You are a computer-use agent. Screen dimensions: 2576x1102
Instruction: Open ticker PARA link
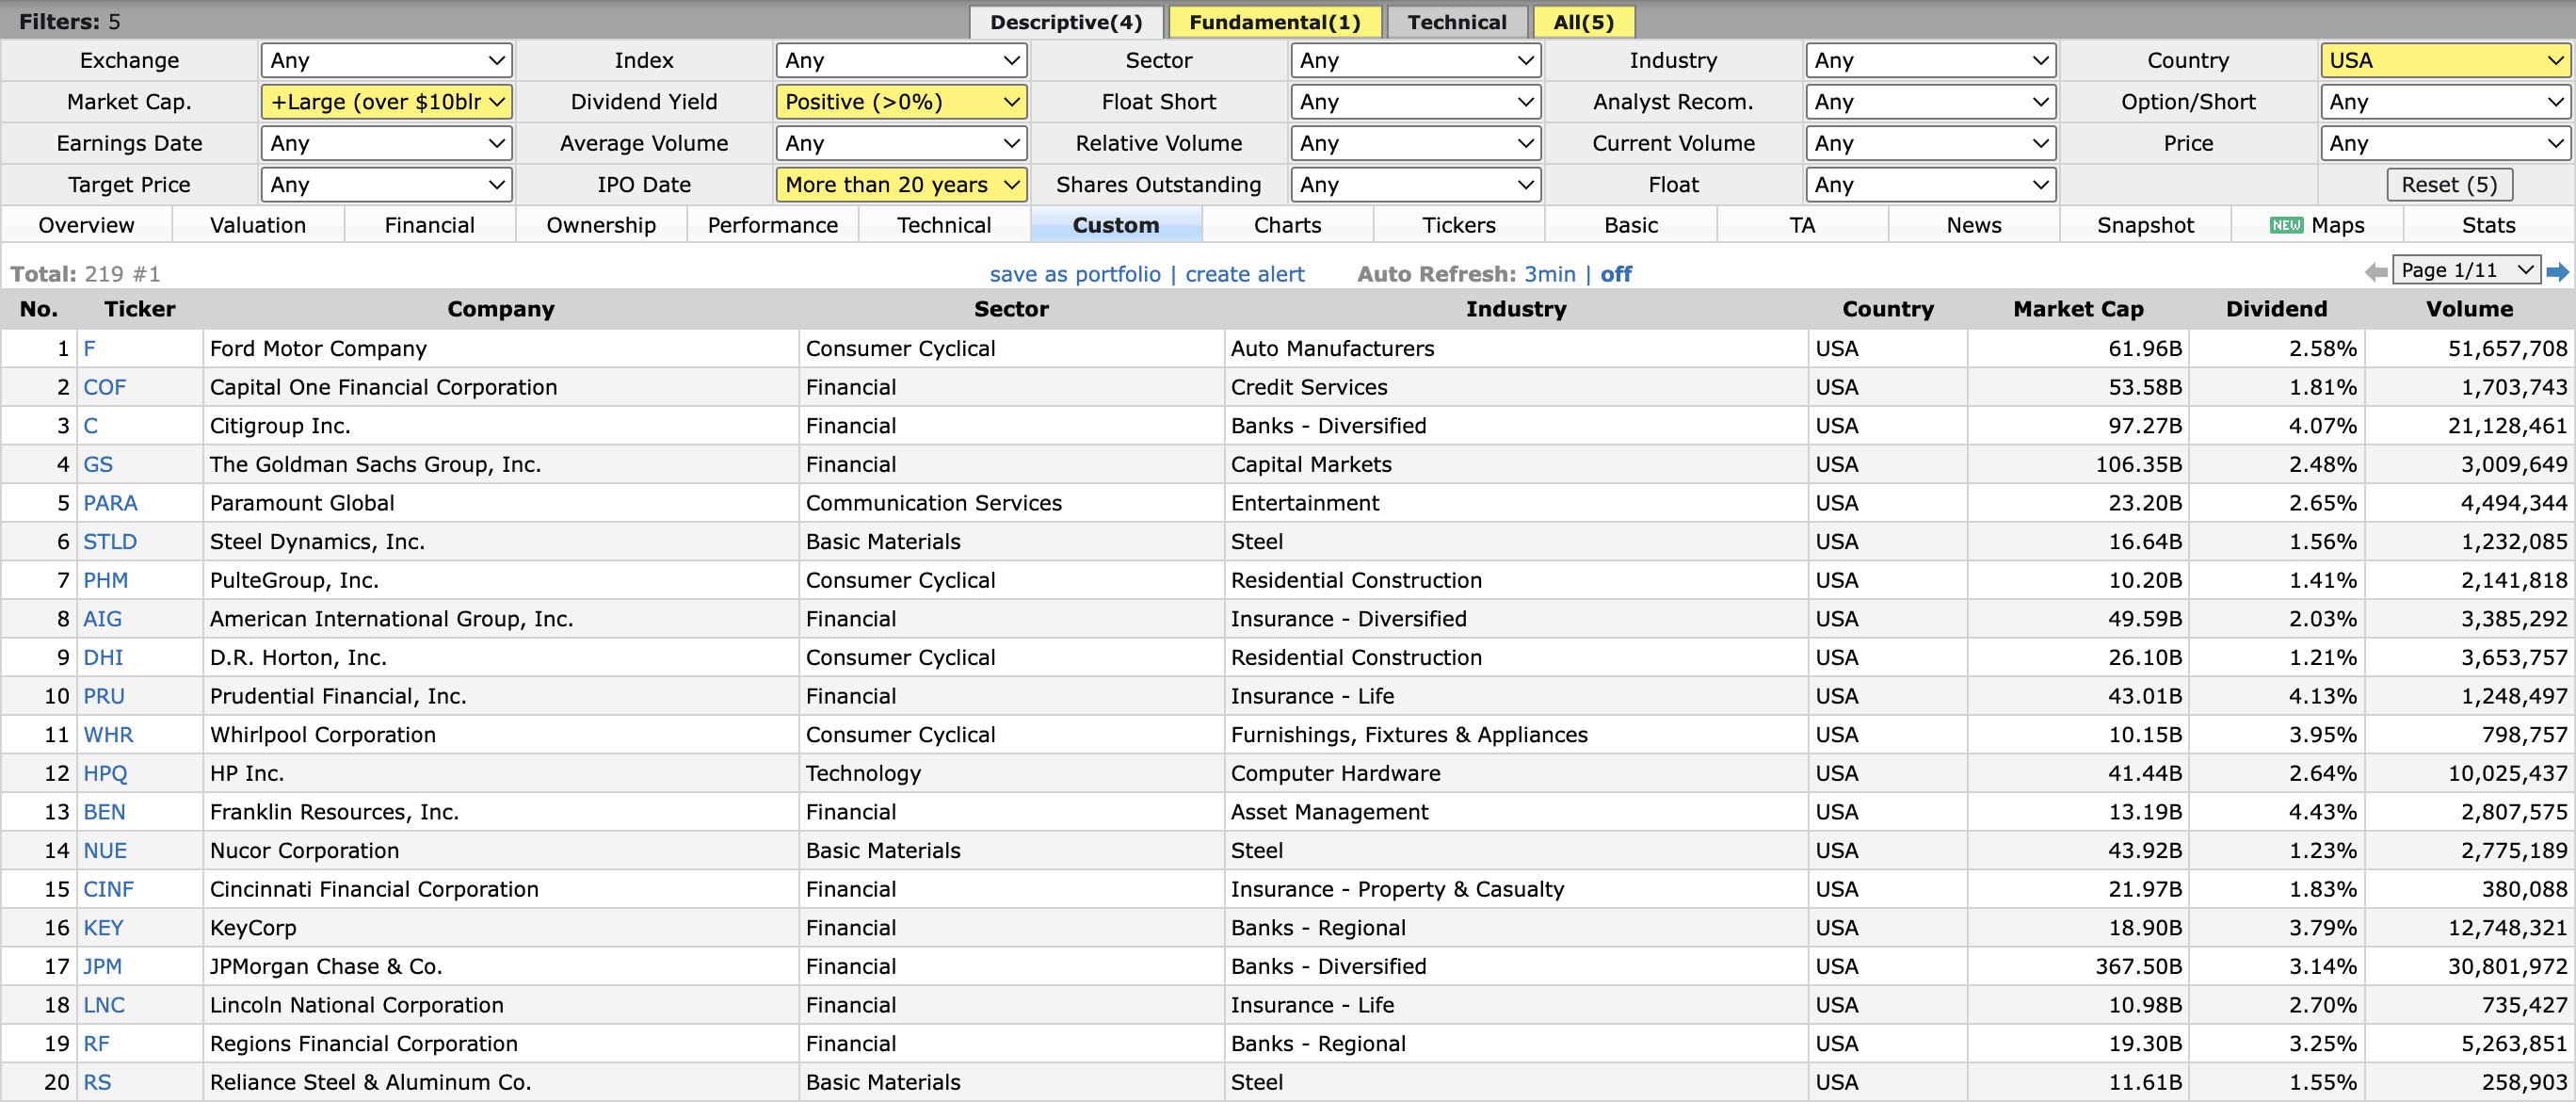coord(110,503)
